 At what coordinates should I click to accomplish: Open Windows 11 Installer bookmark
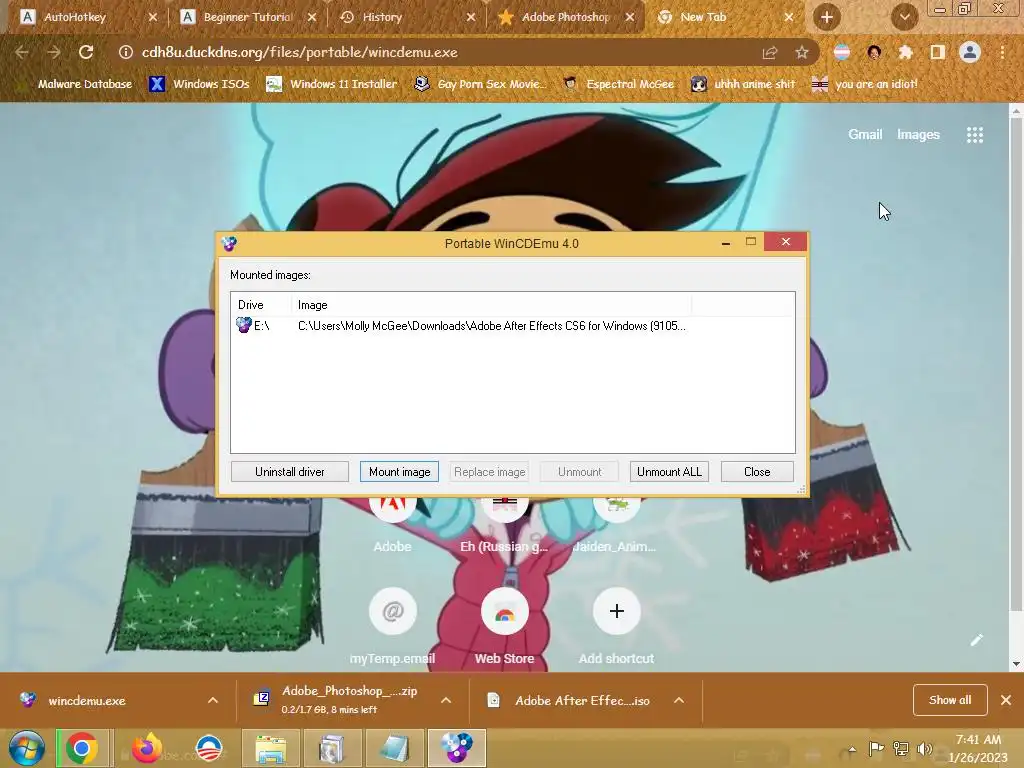[332, 84]
